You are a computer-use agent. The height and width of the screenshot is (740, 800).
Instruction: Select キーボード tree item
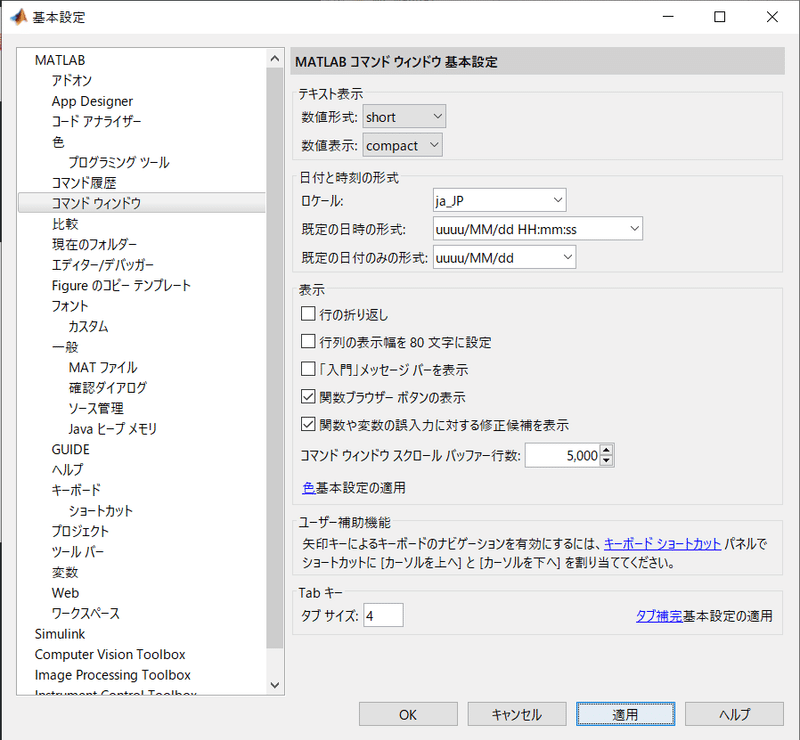point(76,490)
